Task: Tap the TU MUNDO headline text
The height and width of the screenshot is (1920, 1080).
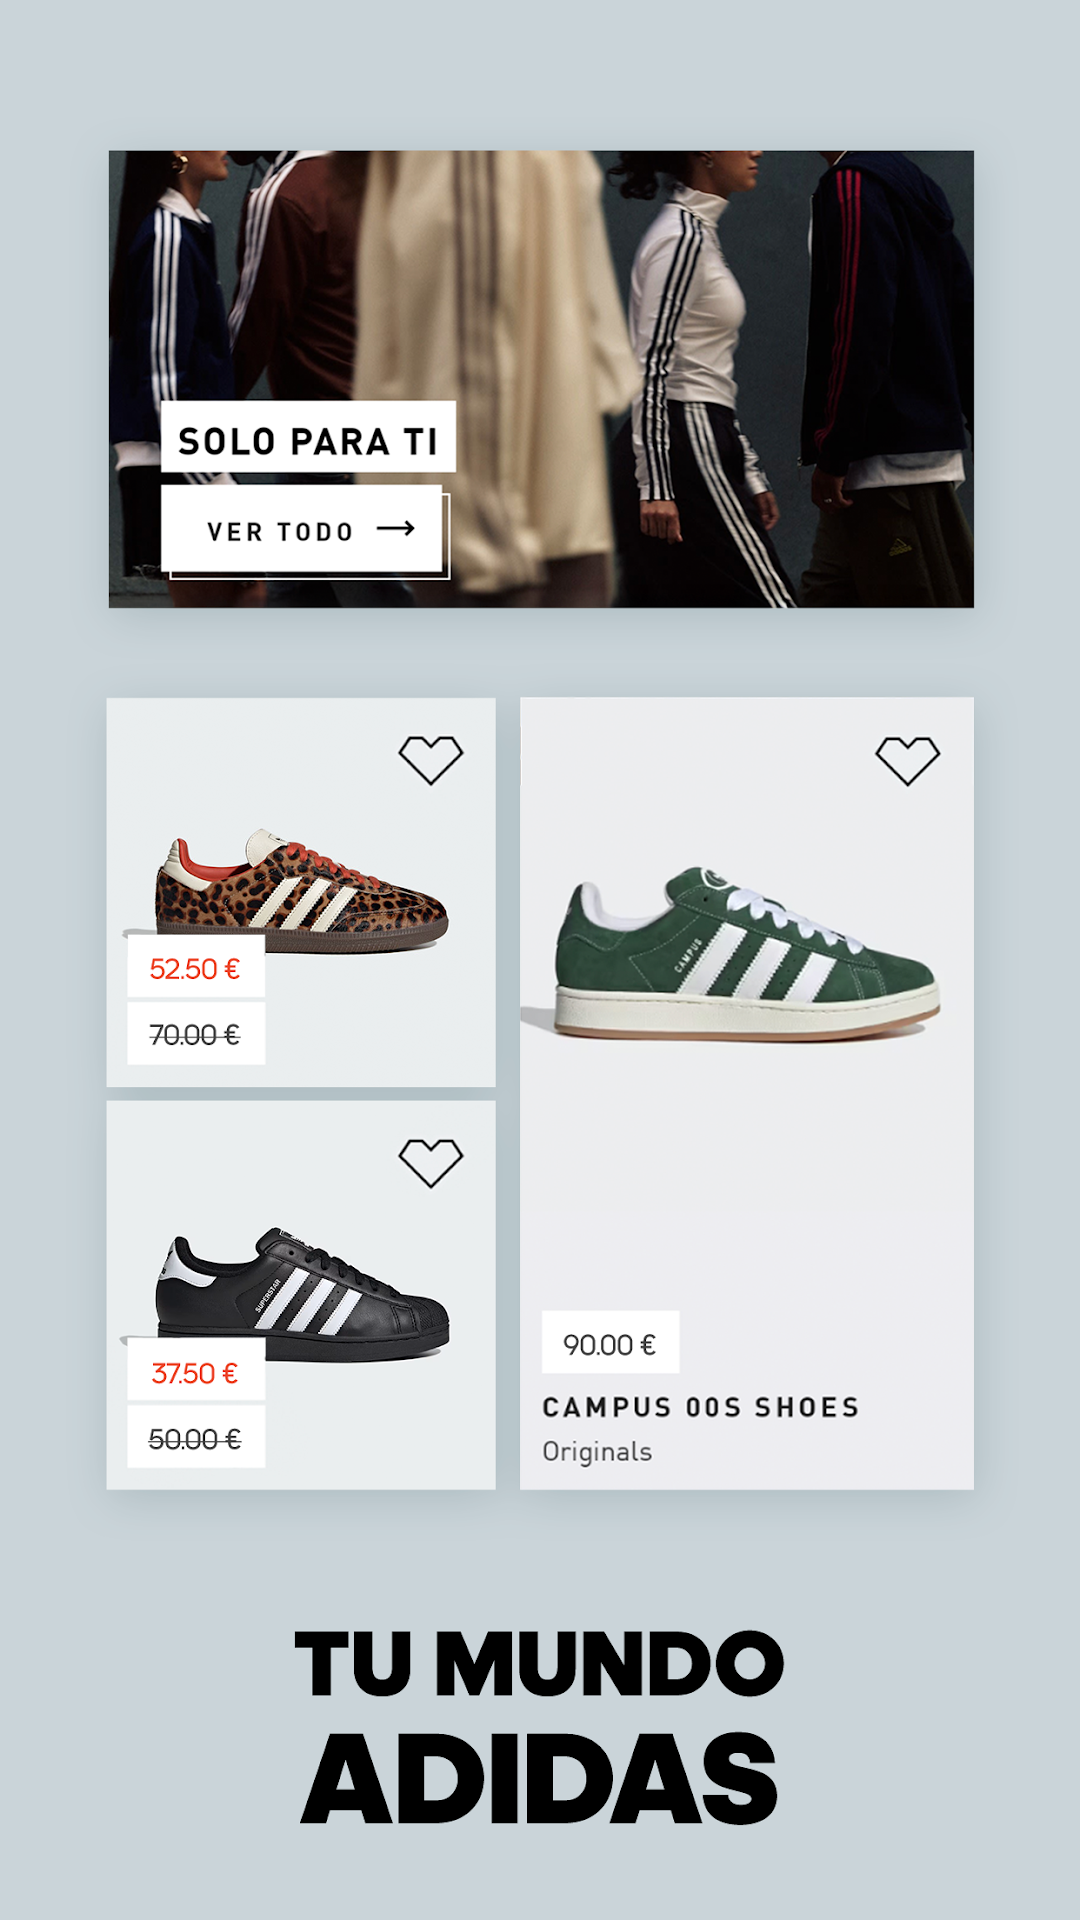Action: [540, 1663]
